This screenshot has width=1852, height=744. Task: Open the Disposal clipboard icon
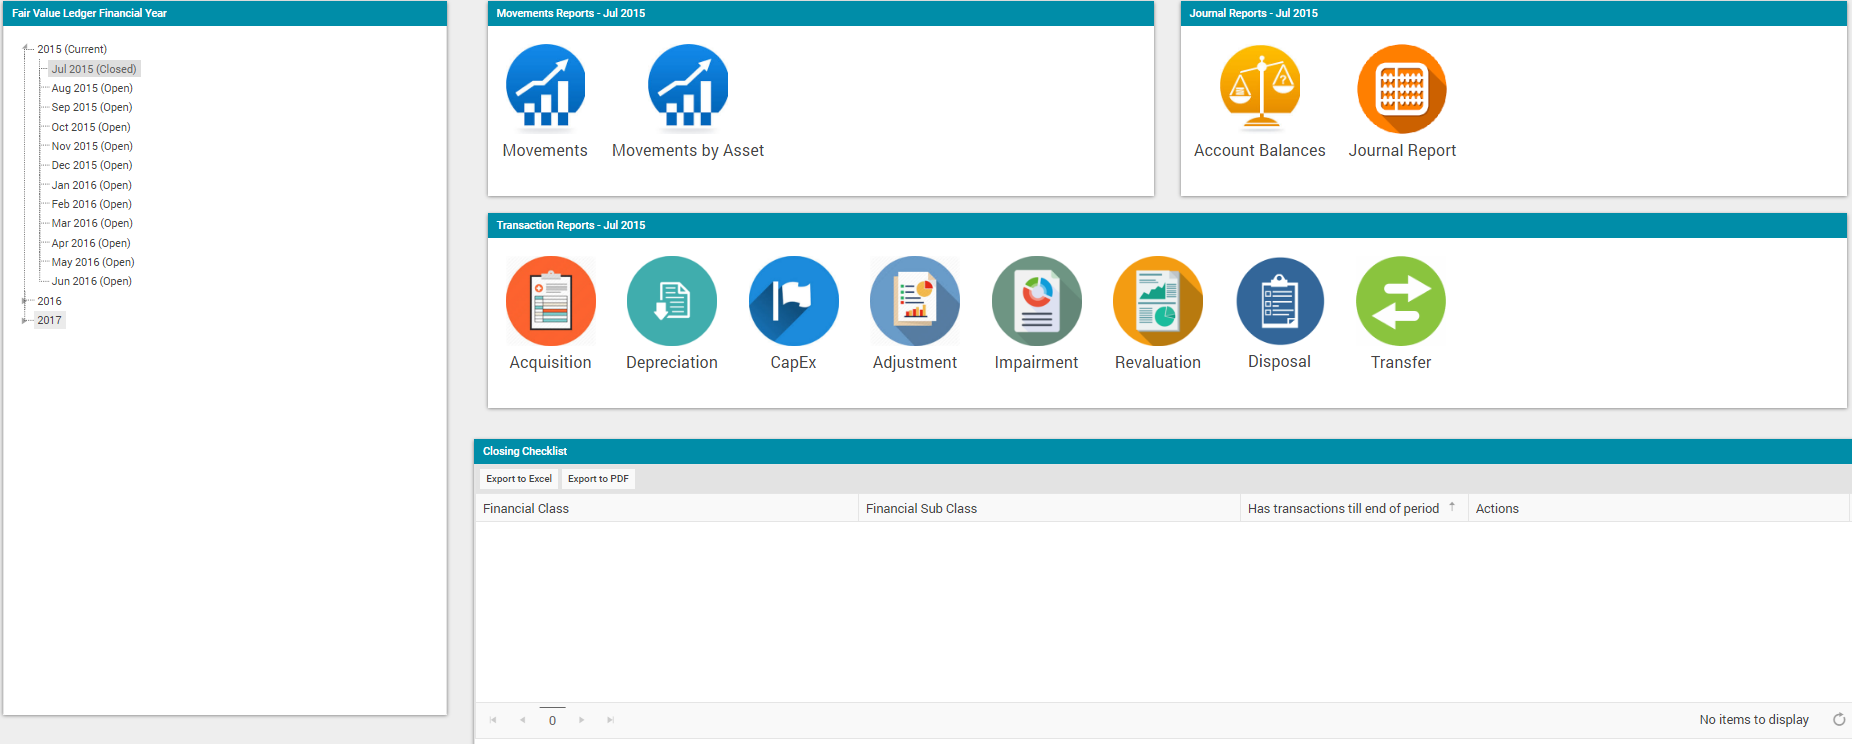tap(1280, 301)
